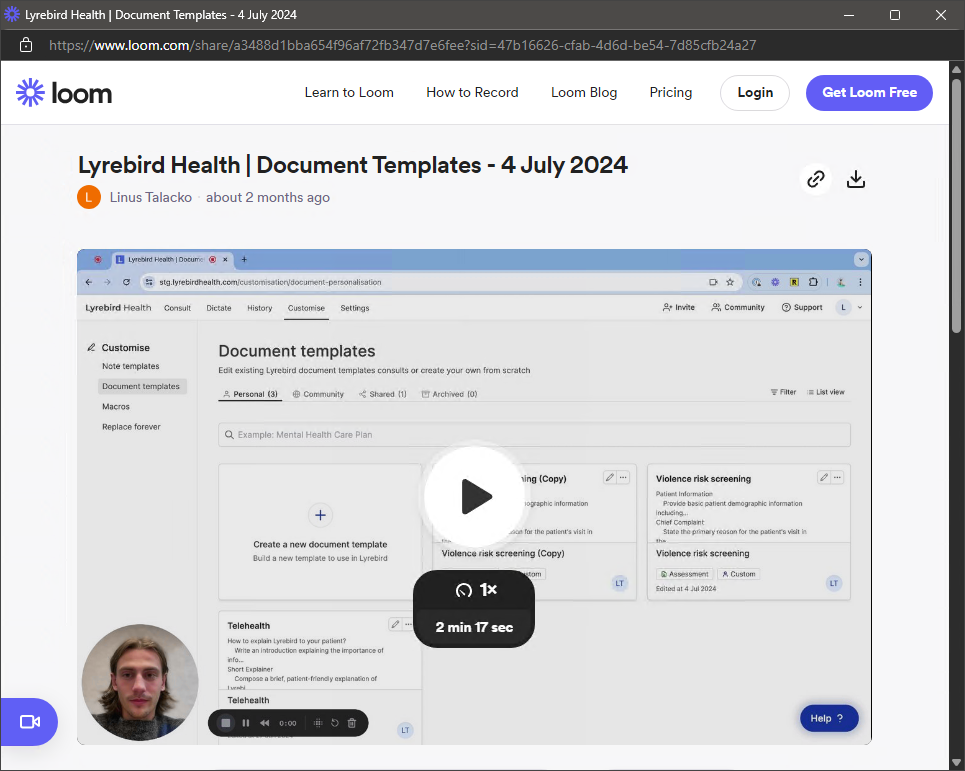
Task: Click the Custom tag on Violence risk screening
Action: pyautogui.click(x=739, y=574)
